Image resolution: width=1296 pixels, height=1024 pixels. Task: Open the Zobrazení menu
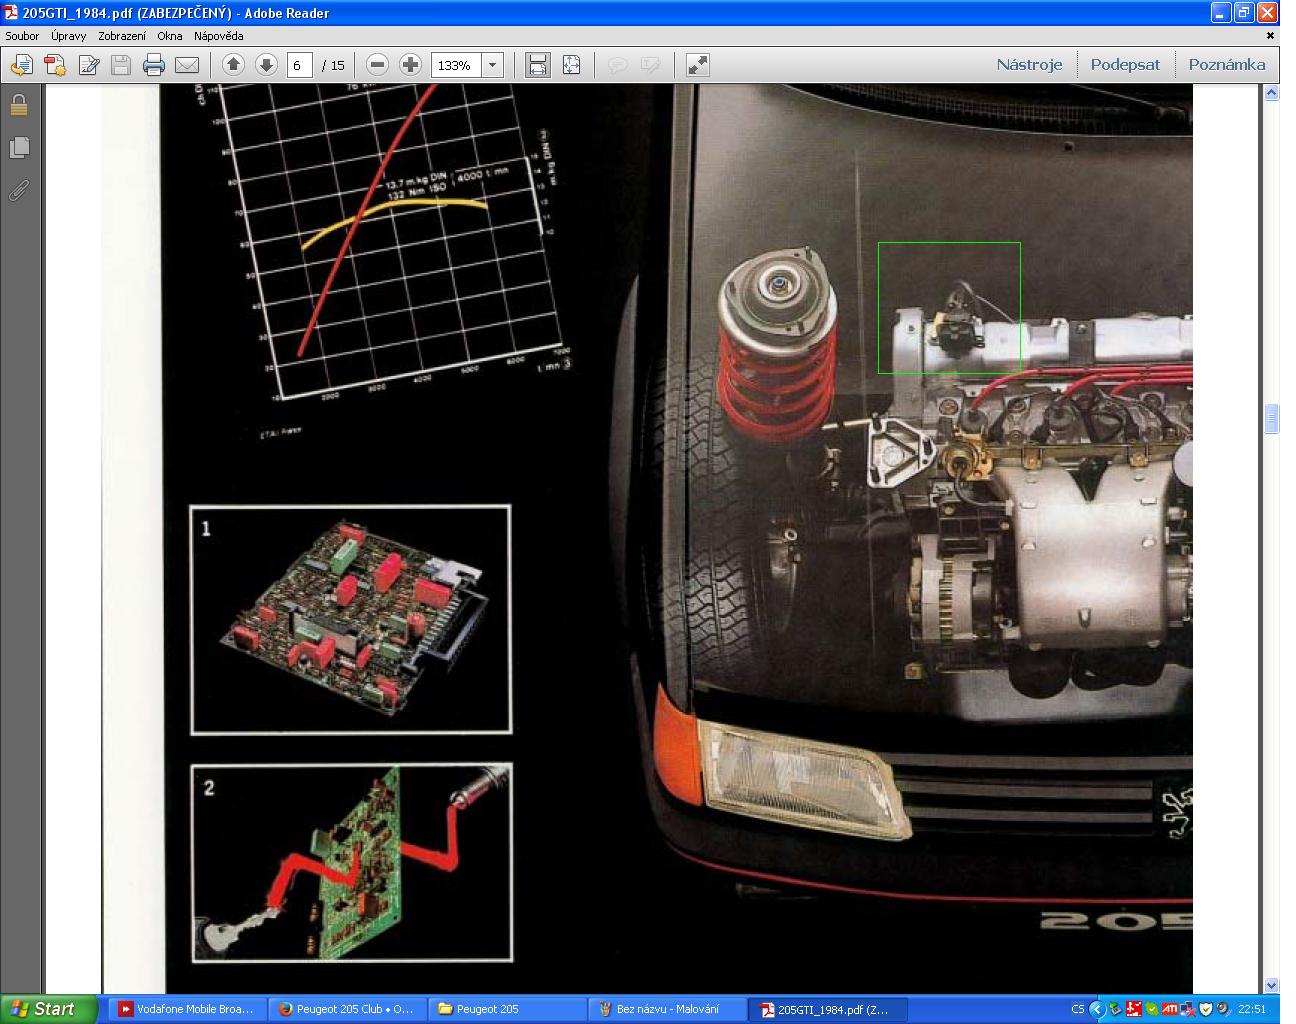121,36
